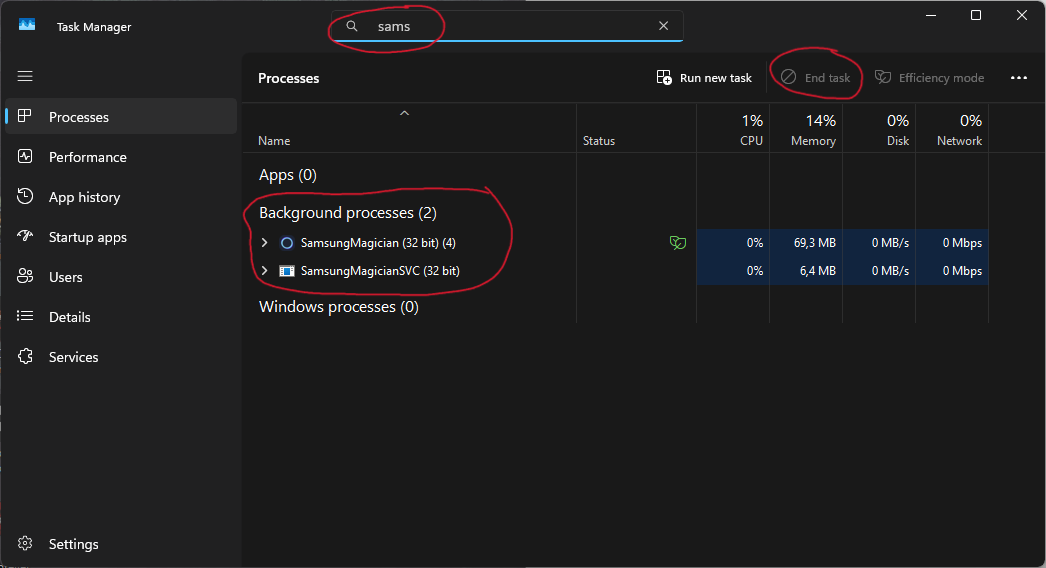
Task: Switch to the Performance page
Action: pyautogui.click(x=121, y=157)
